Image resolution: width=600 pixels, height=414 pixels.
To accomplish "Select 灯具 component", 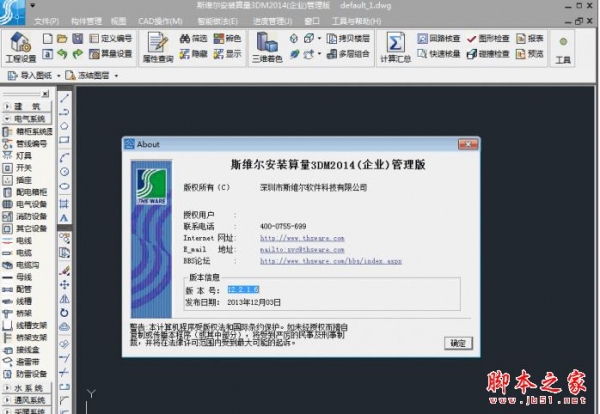I will 18,155.
